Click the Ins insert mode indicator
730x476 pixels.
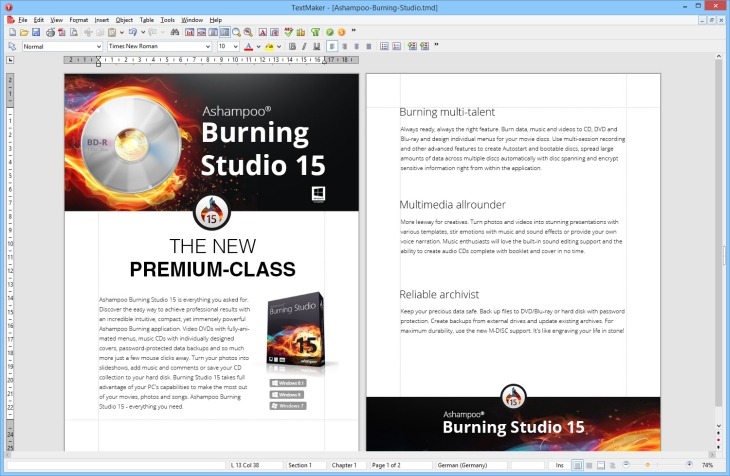click(x=560, y=465)
